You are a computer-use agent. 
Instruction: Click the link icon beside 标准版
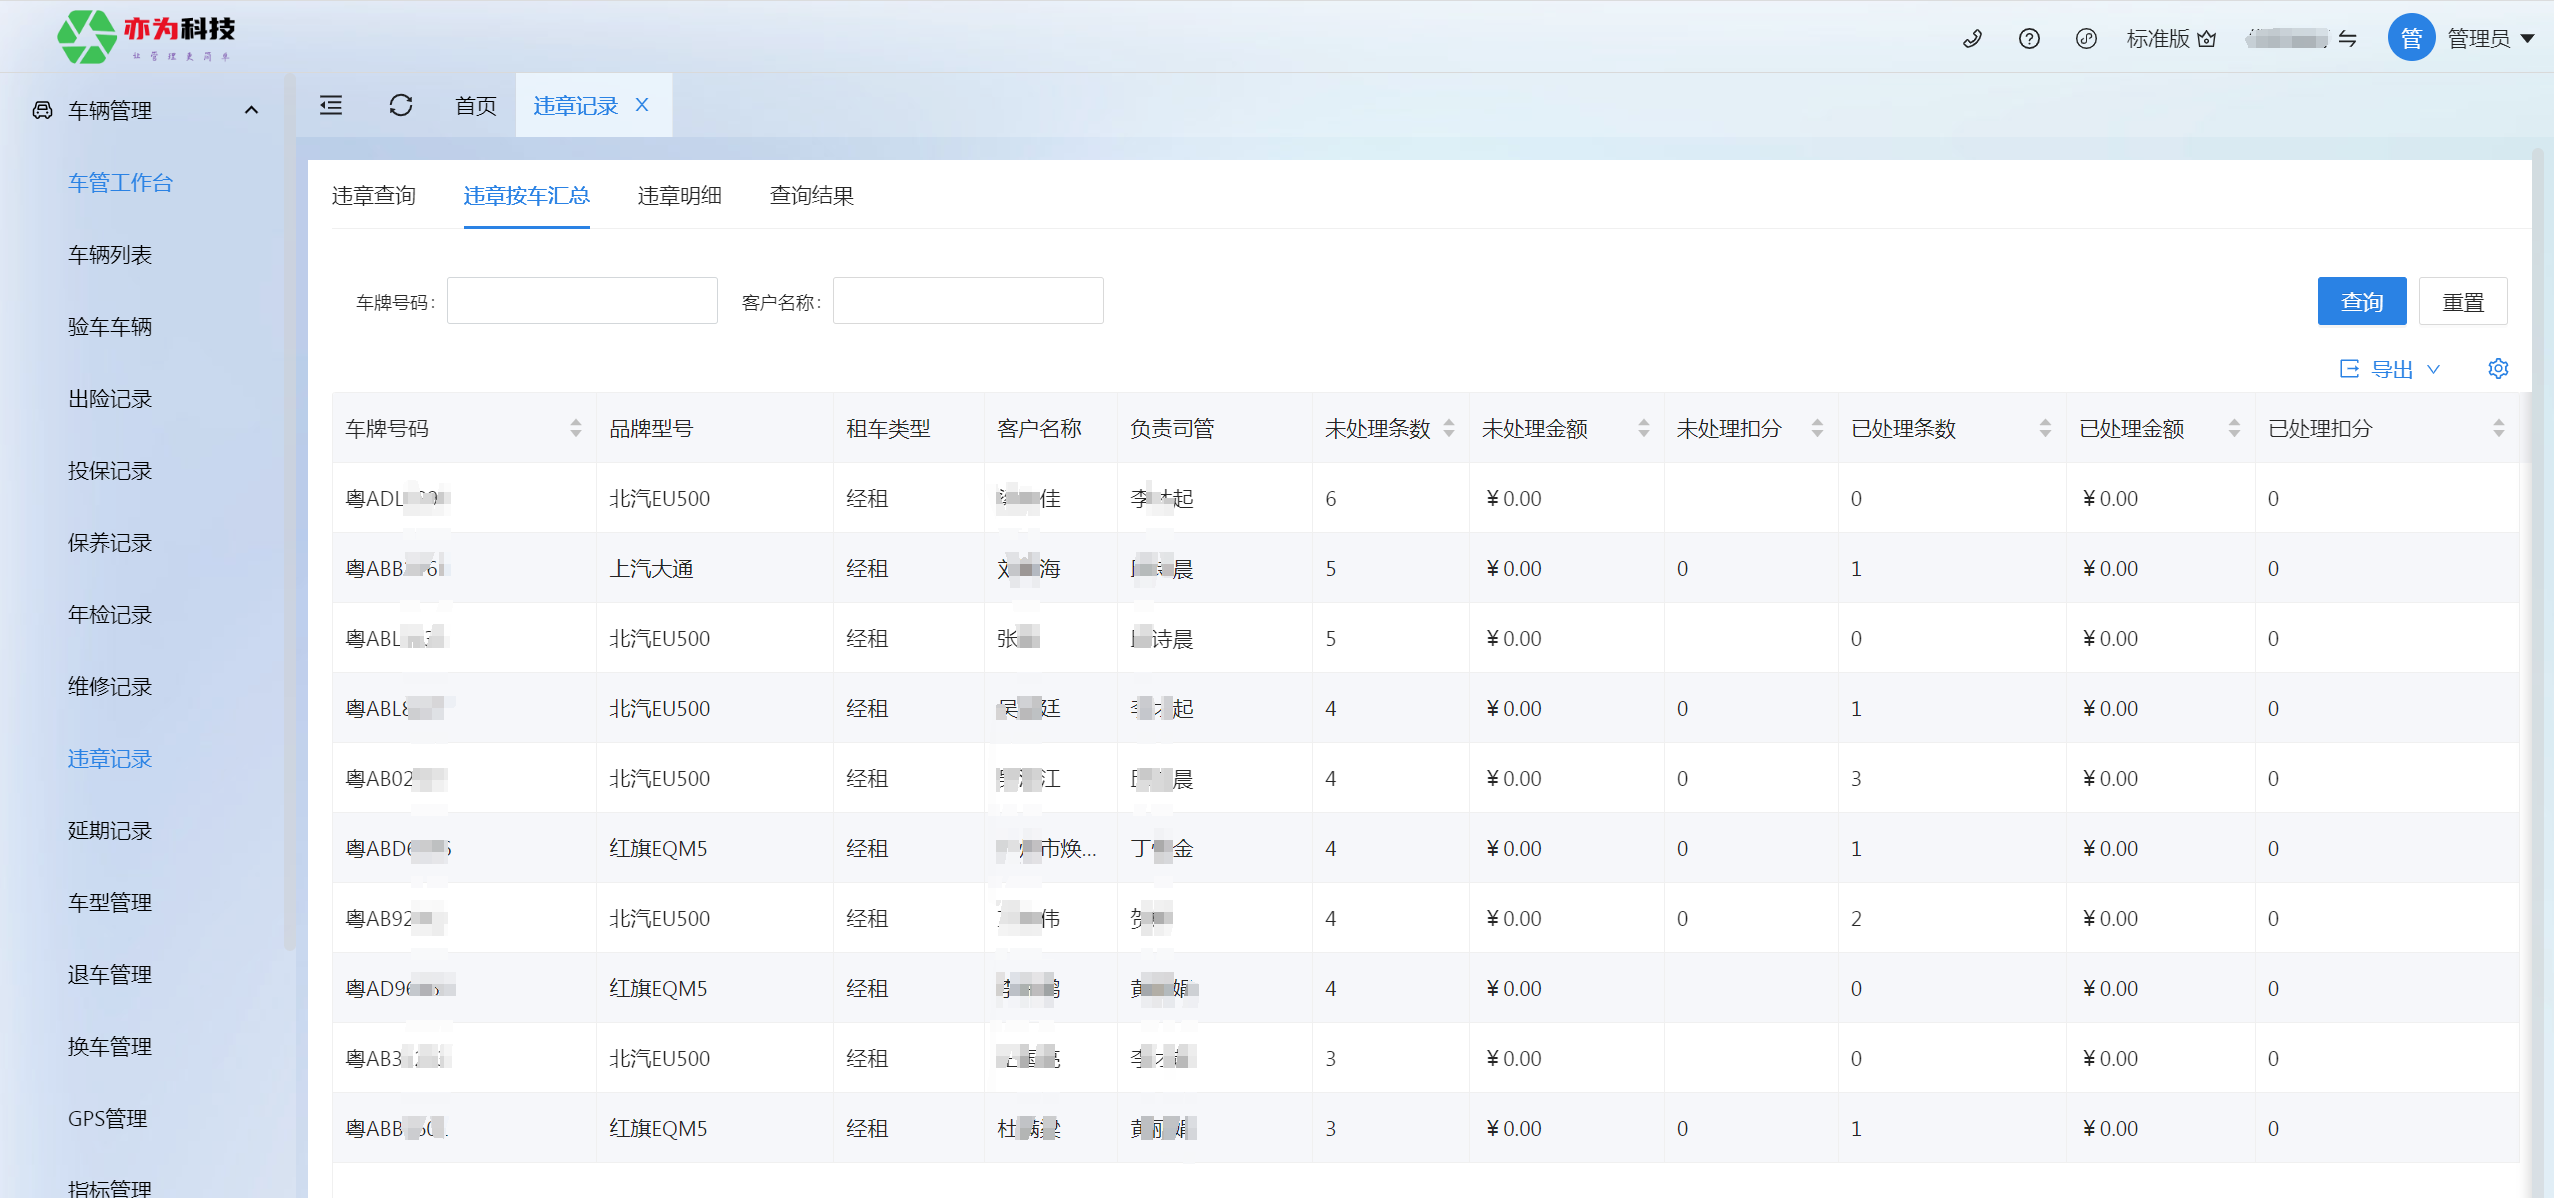pyautogui.click(x=2086, y=39)
